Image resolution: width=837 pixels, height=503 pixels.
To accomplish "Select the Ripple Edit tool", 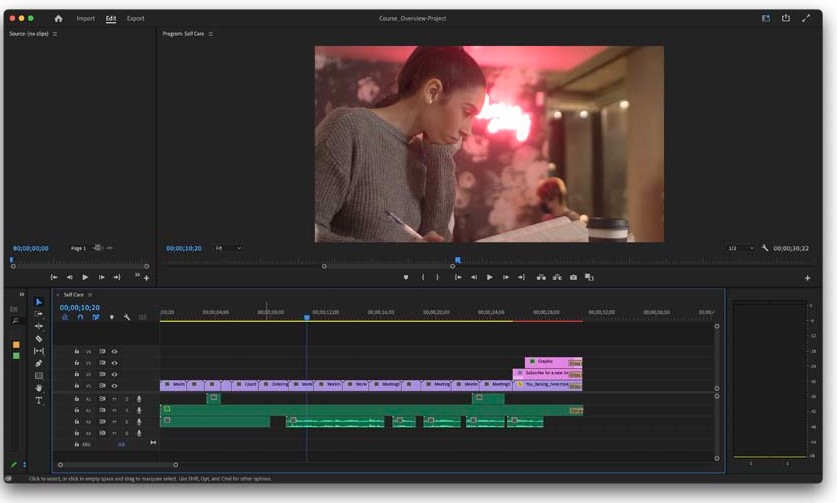I will point(38,326).
